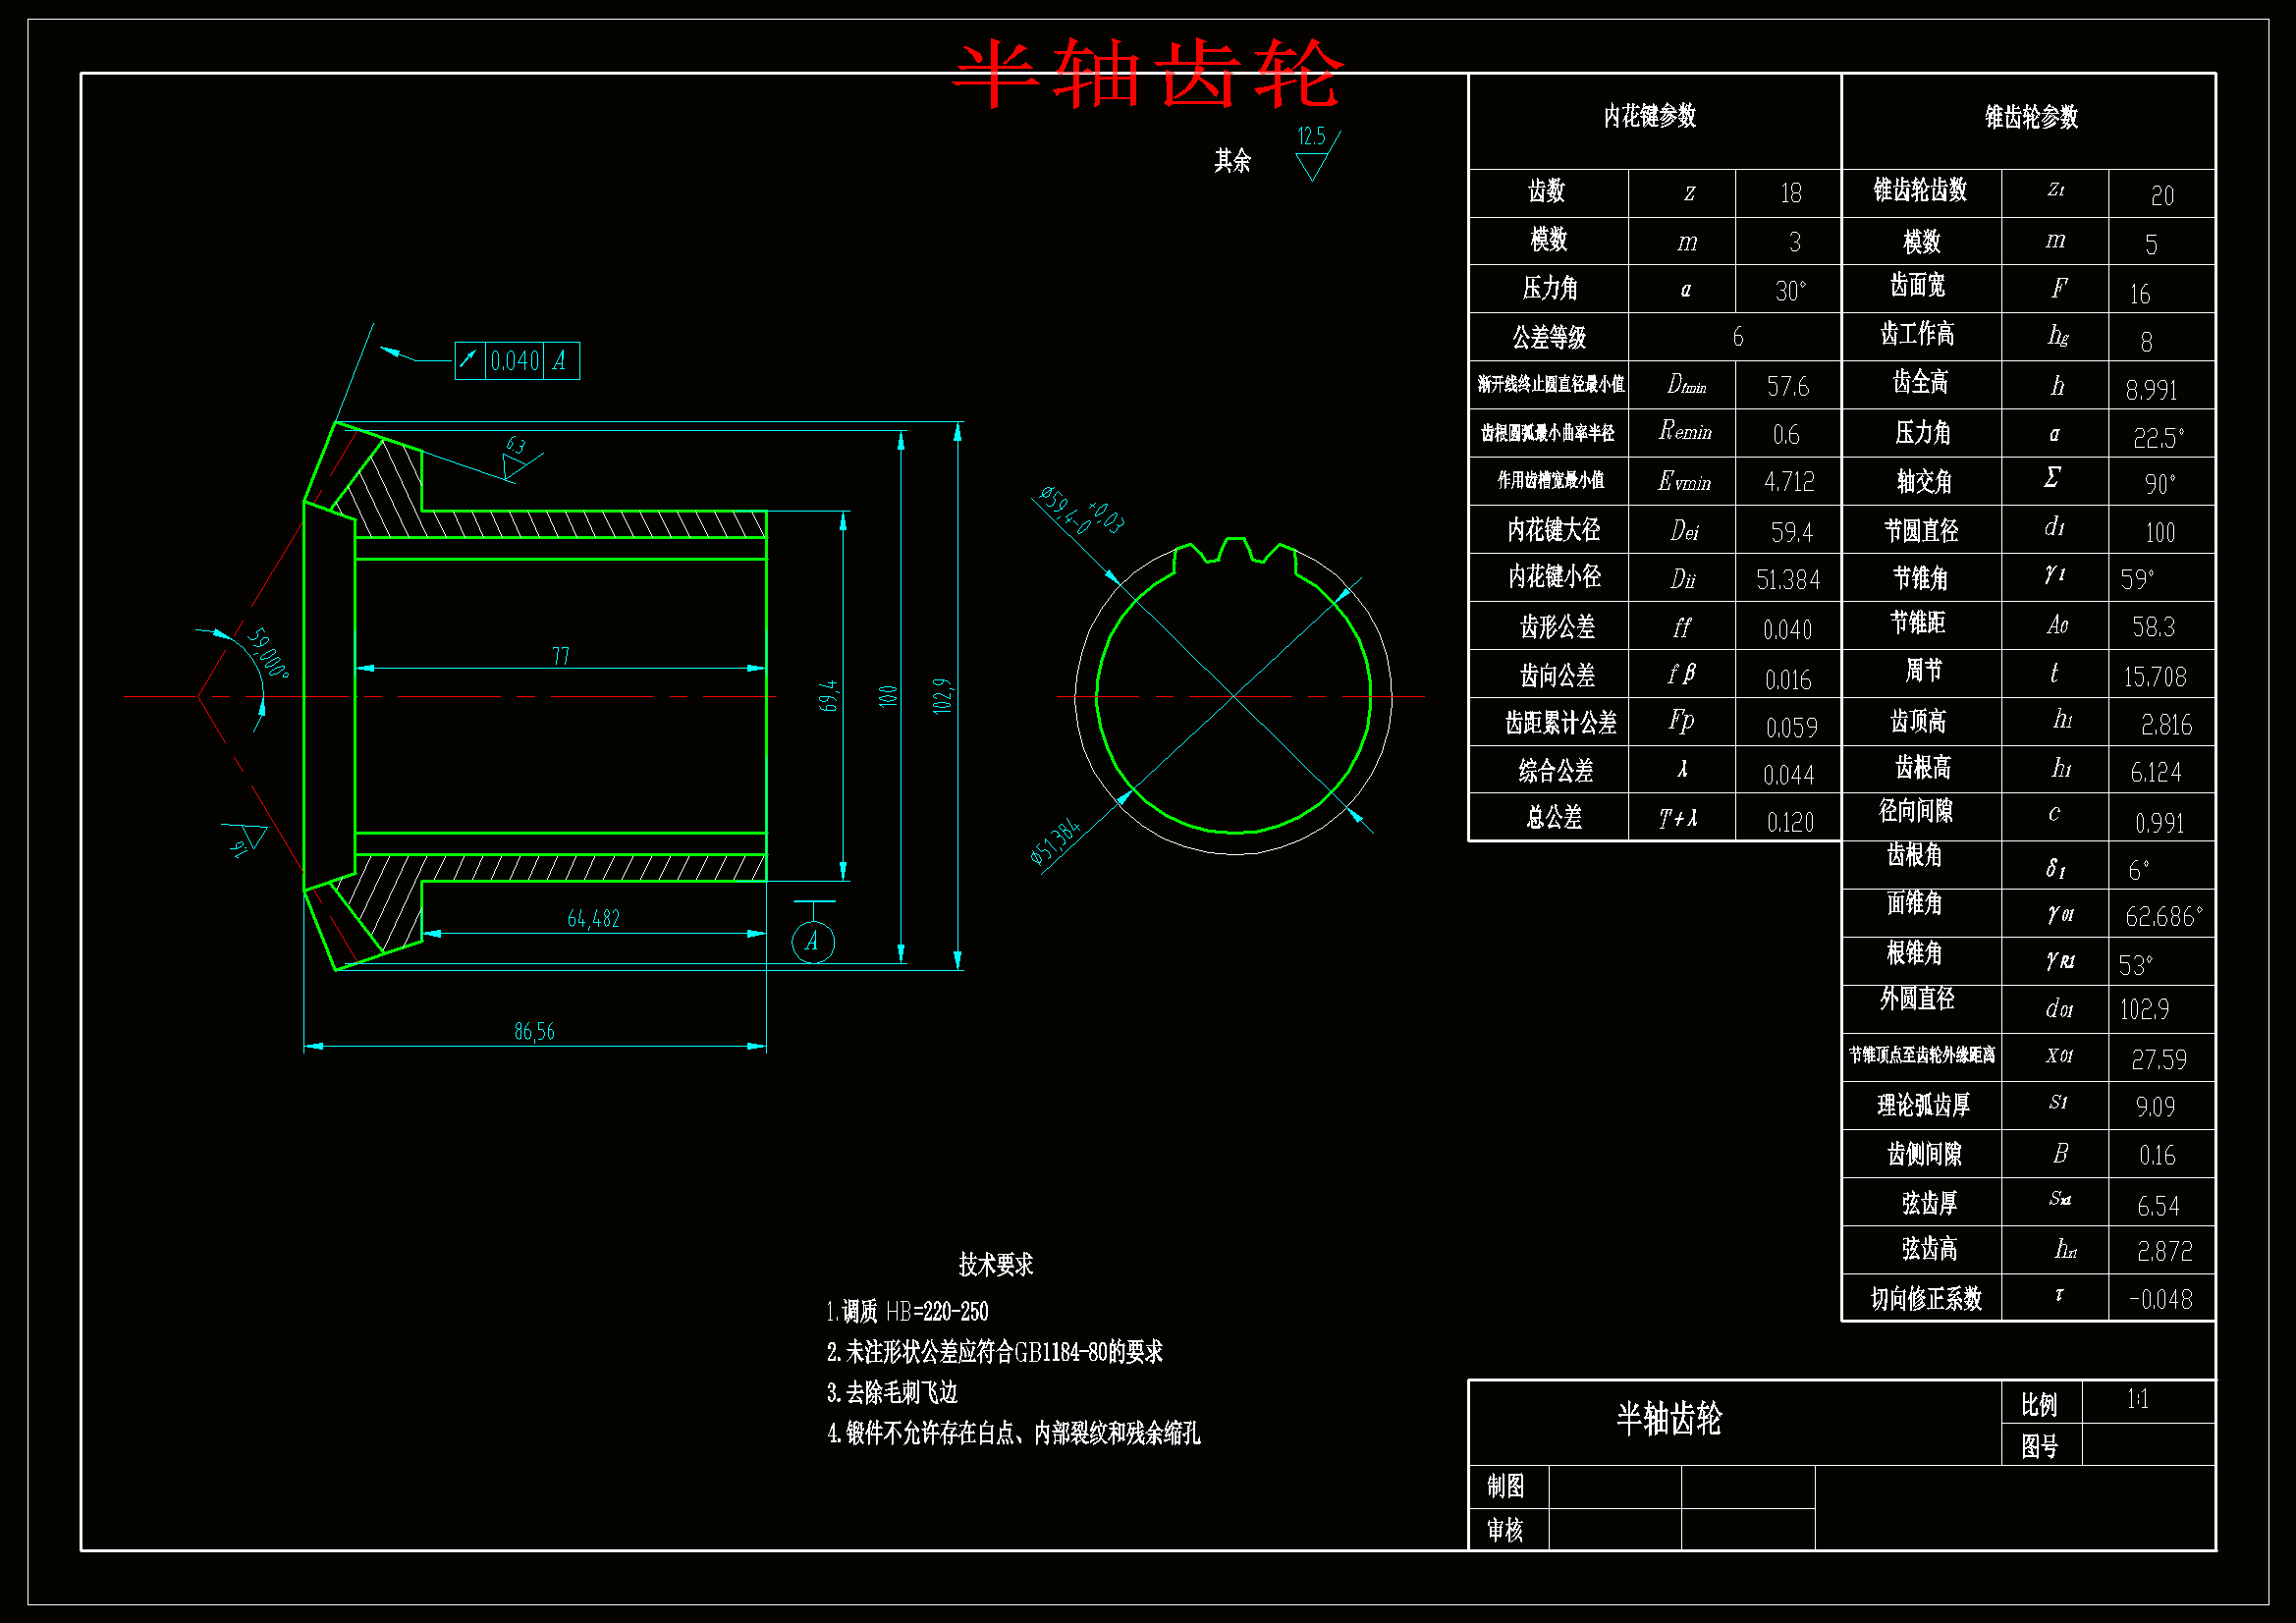Viewport: 2296px width, 1623px height.
Task: Select the 内花键小径 row label
Action: click(1554, 577)
